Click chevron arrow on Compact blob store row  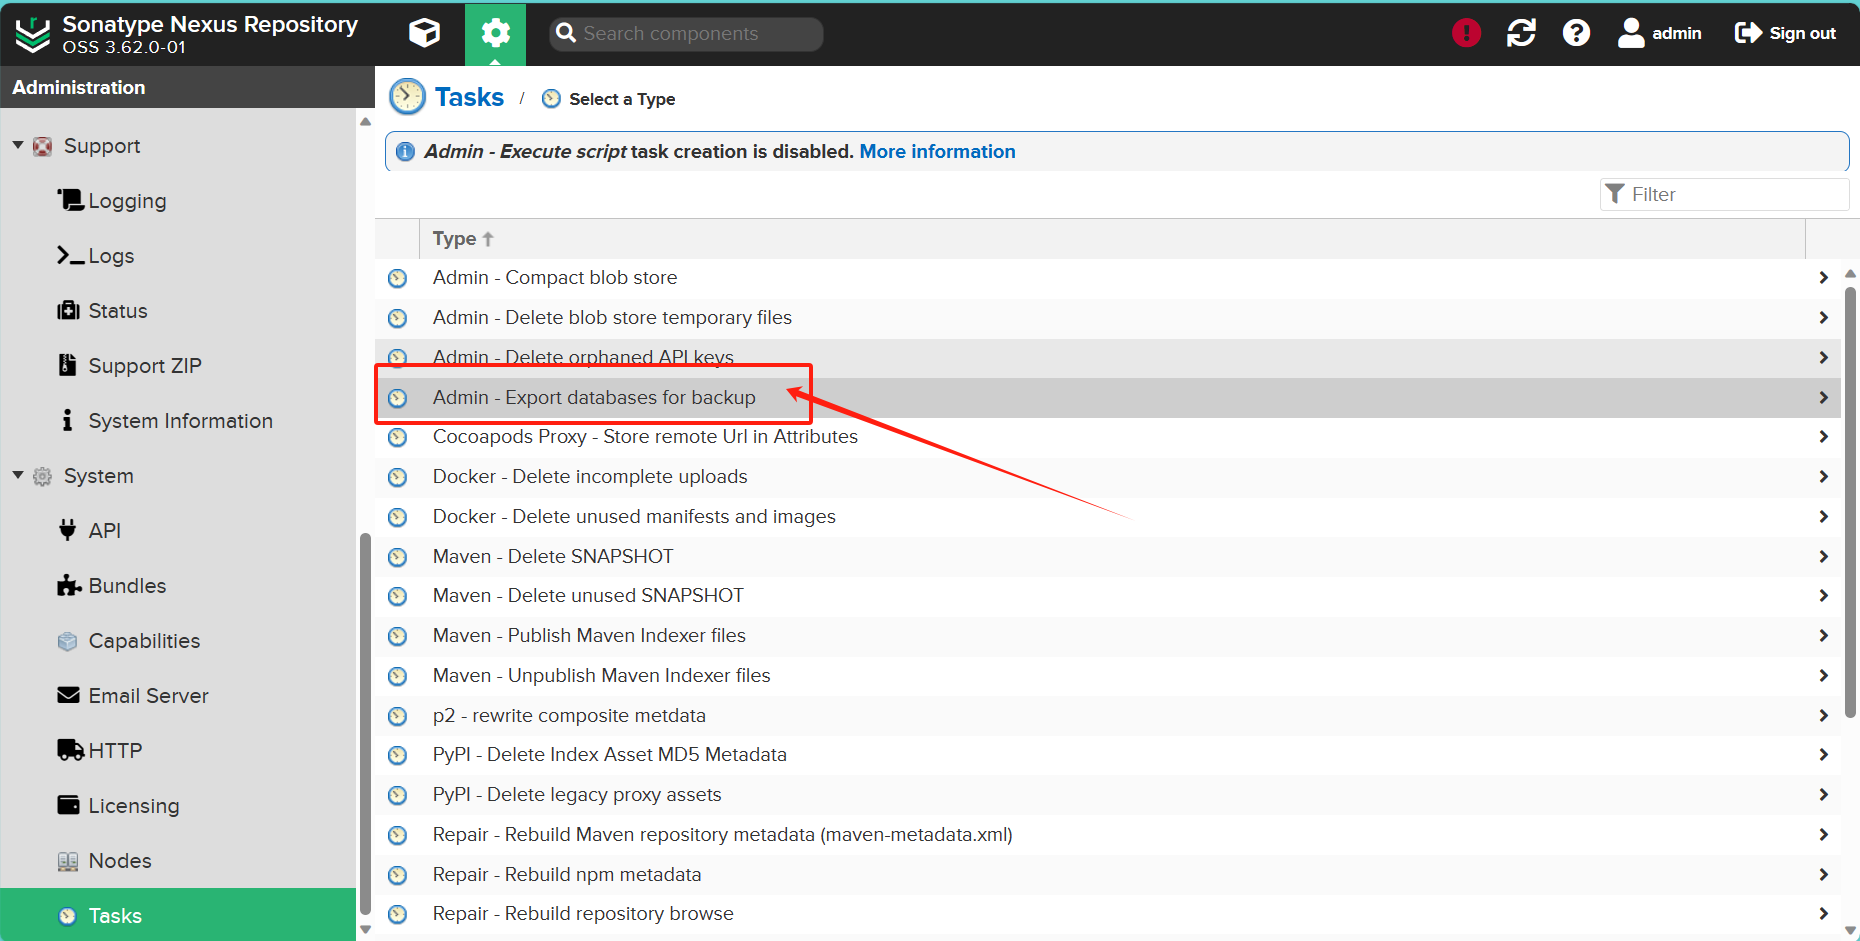tap(1823, 278)
